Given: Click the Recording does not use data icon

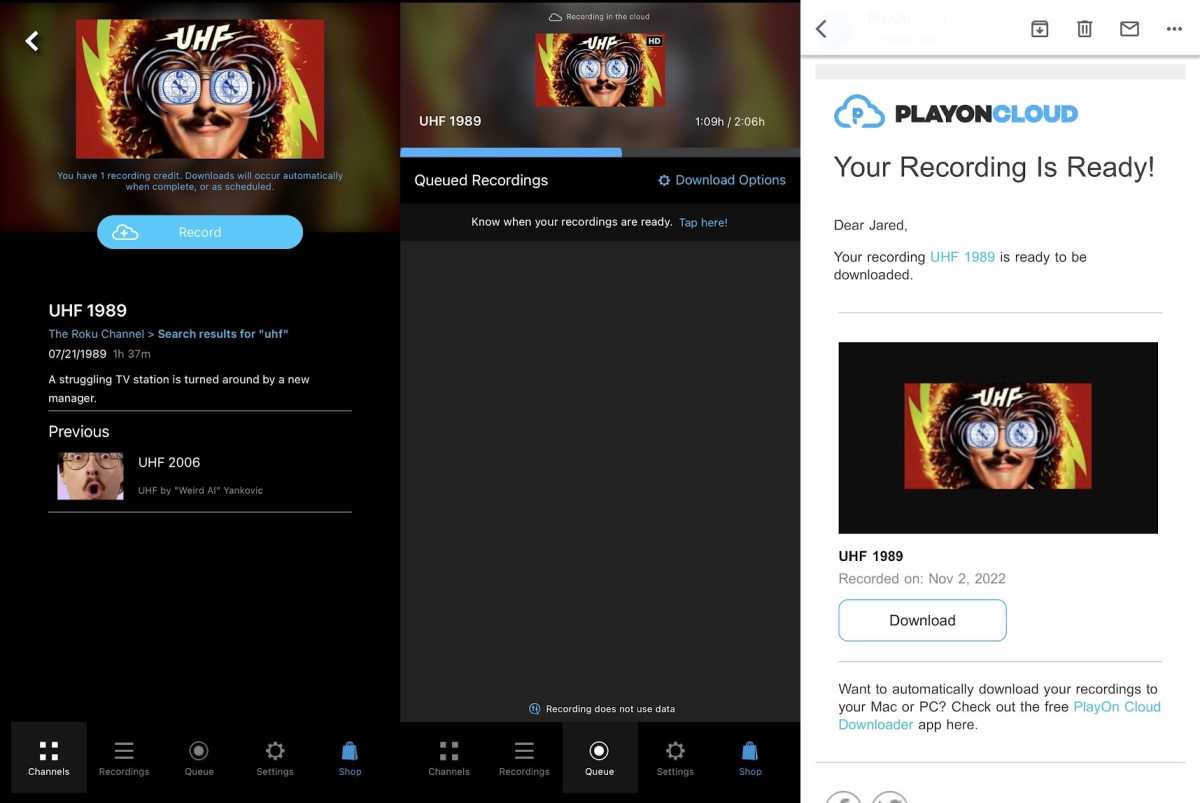Looking at the screenshot, I should click(x=535, y=708).
